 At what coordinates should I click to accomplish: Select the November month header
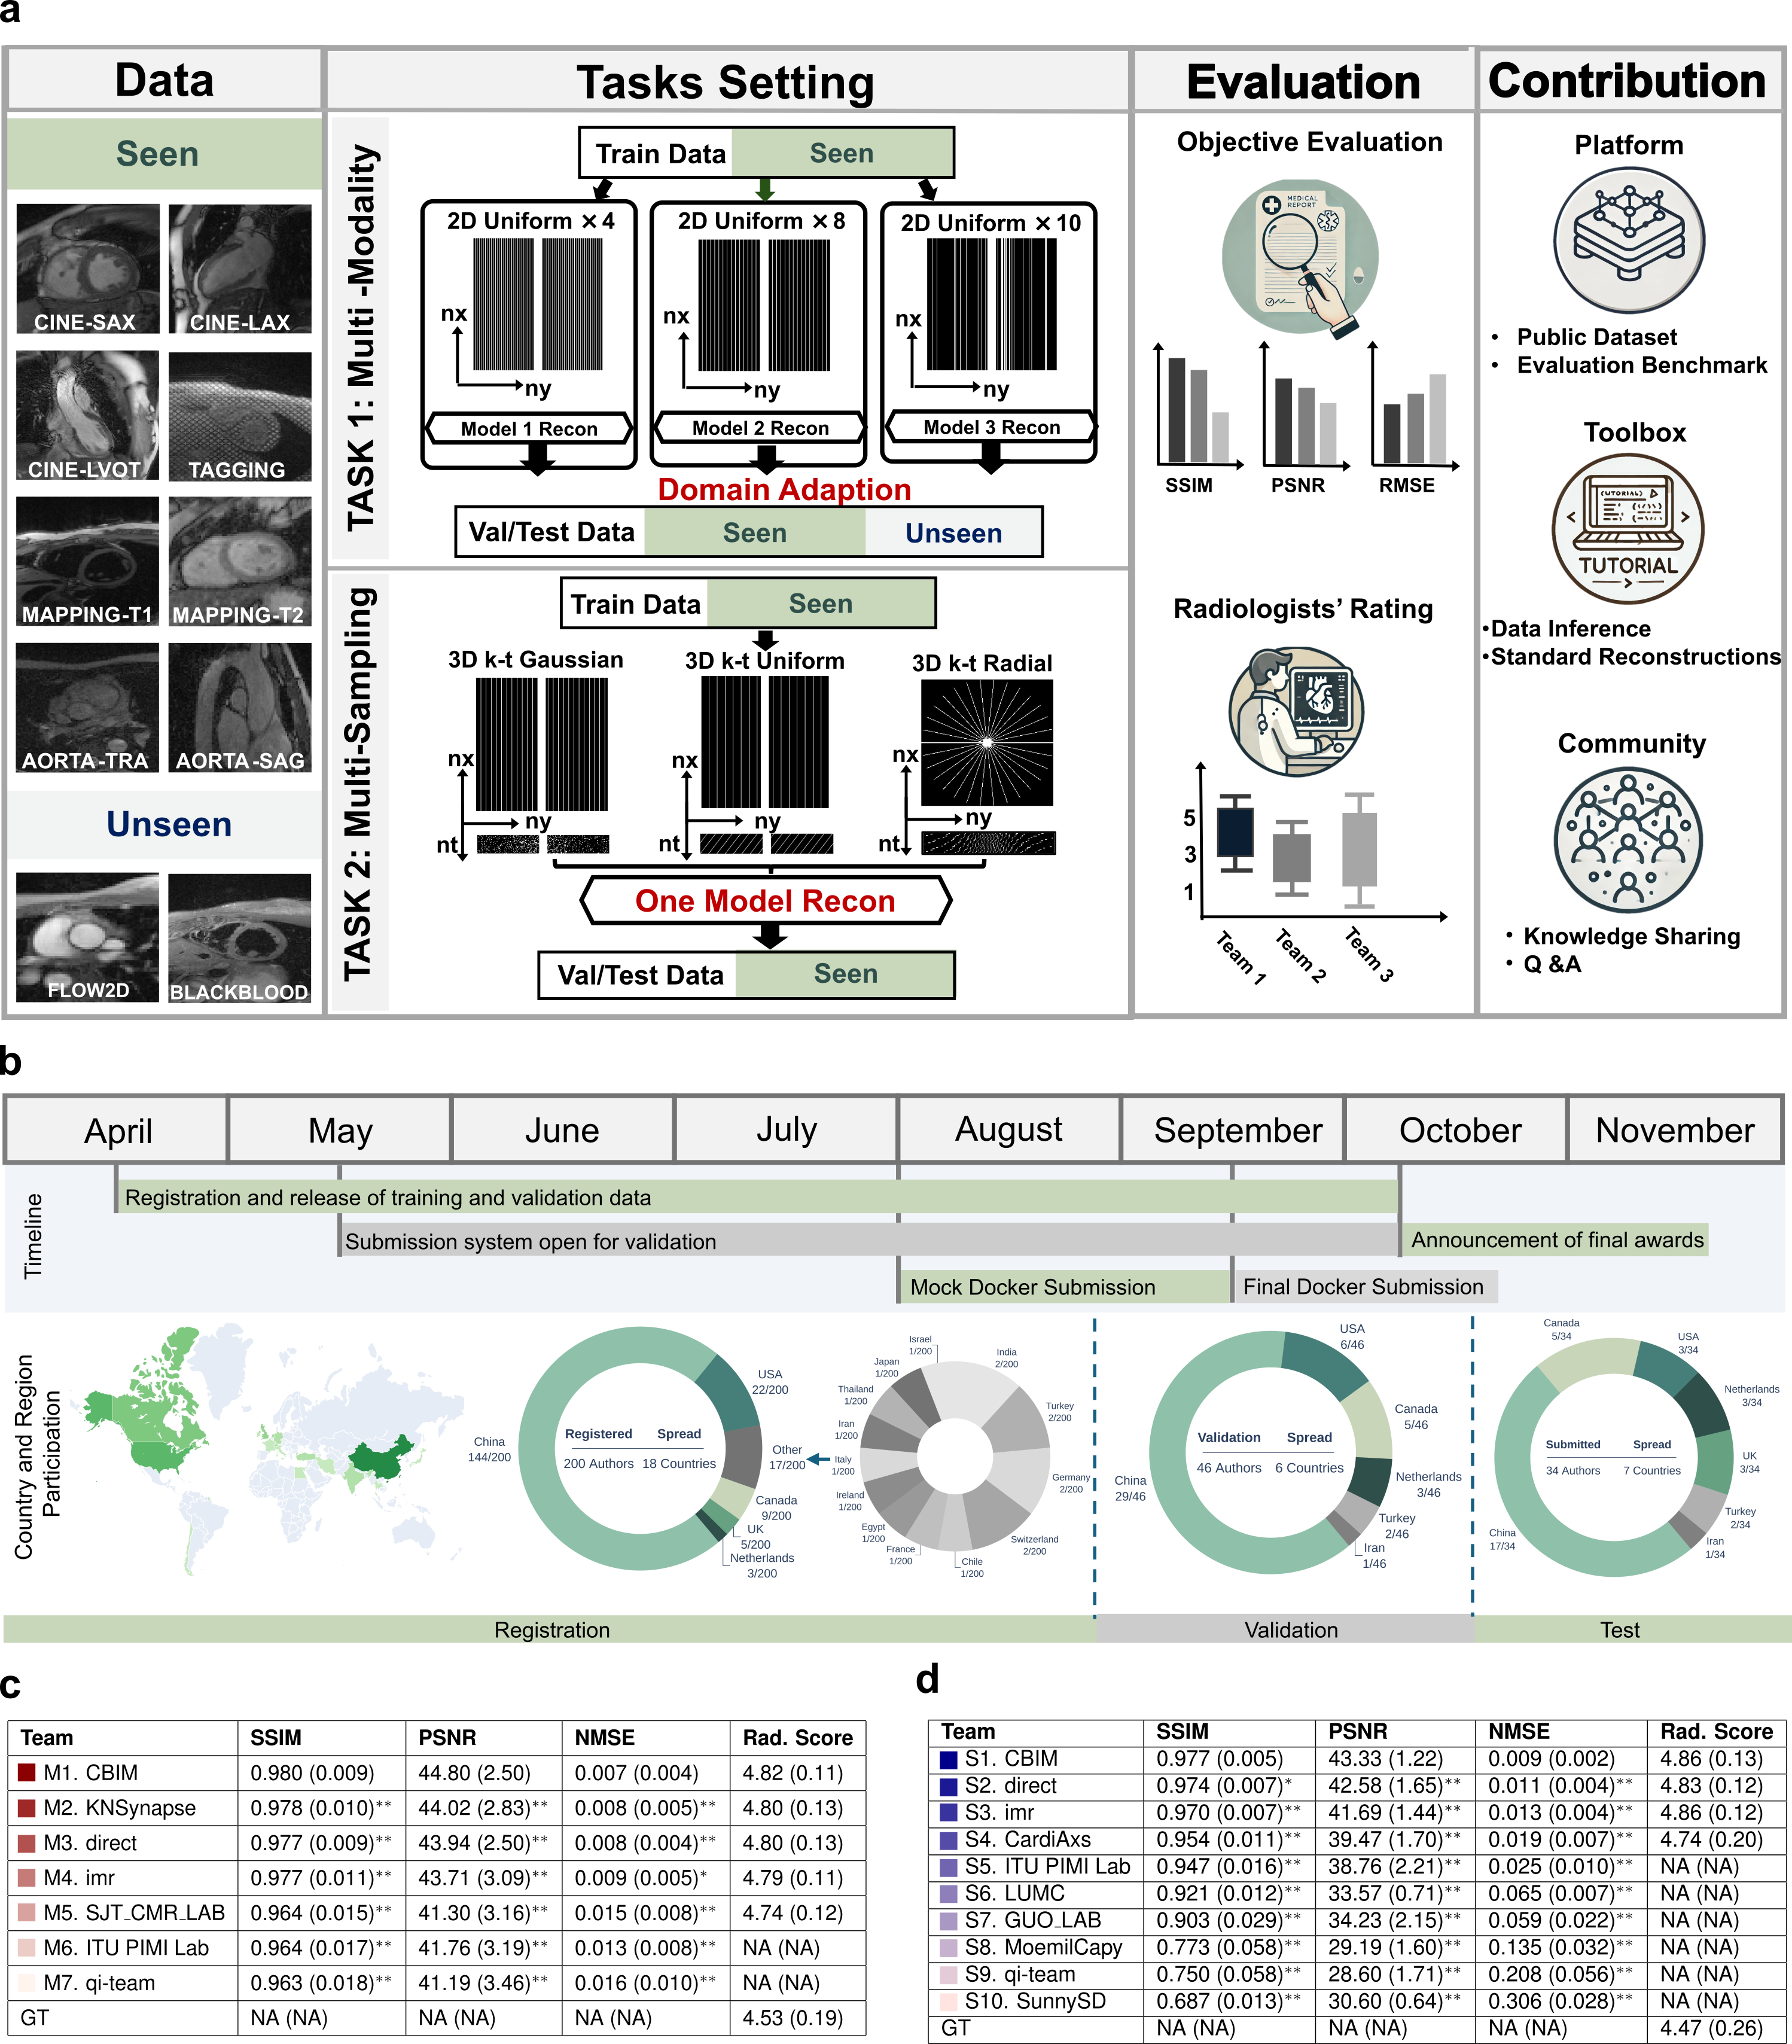point(1675,1130)
